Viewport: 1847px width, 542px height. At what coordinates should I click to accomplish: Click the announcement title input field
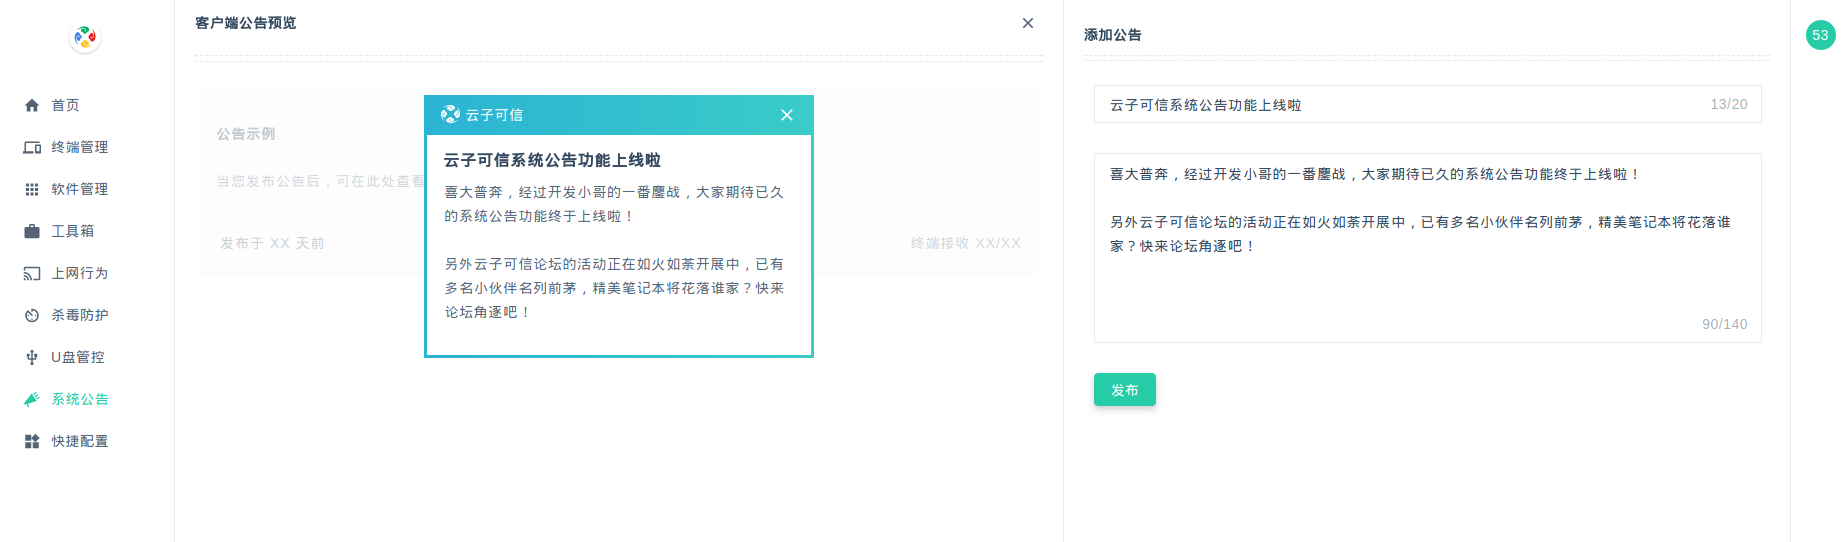[x=1427, y=104]
